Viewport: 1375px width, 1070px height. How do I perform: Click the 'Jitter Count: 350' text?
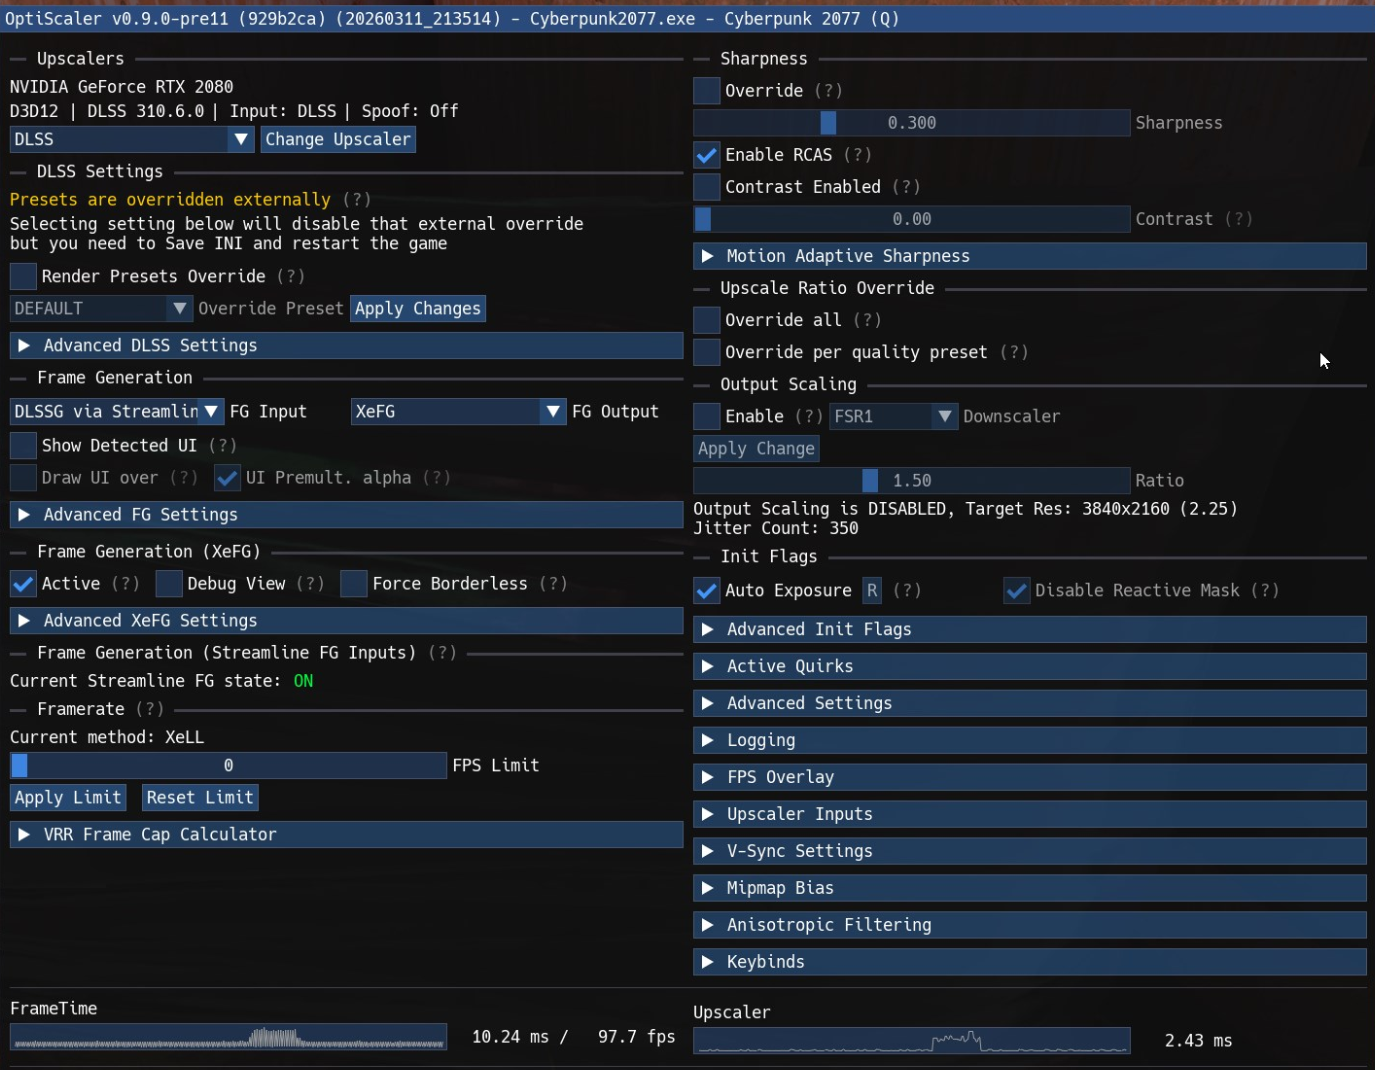pyautogui.click(x=776, y=528)
